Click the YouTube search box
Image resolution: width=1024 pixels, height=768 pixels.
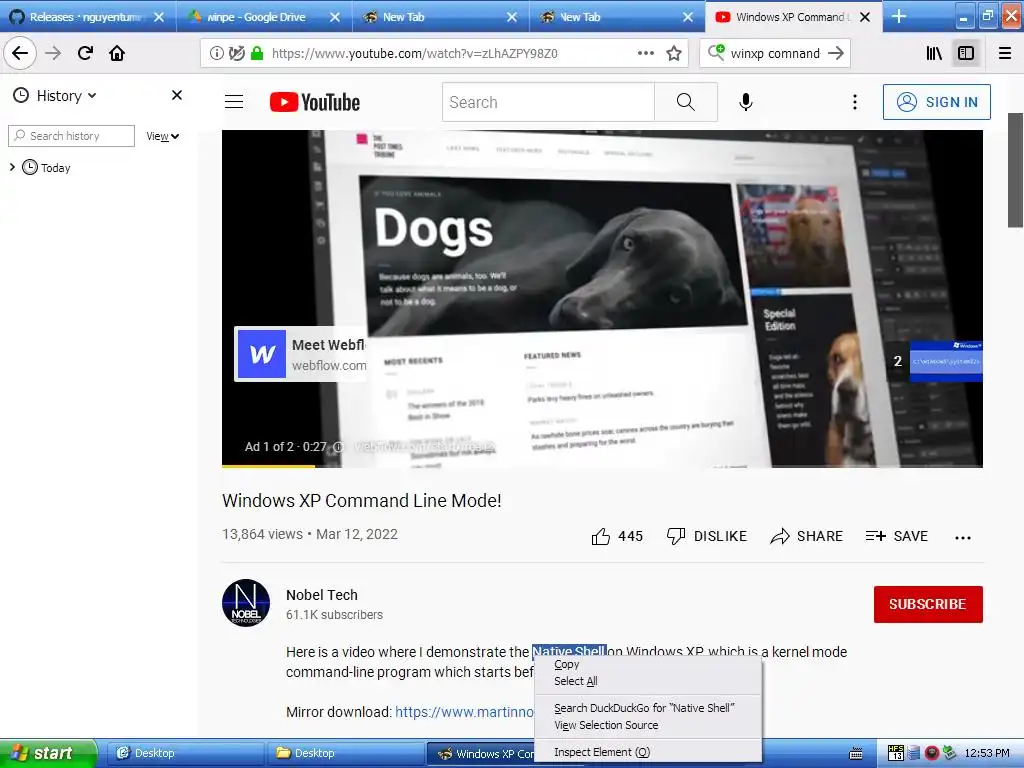coord(548,102)
